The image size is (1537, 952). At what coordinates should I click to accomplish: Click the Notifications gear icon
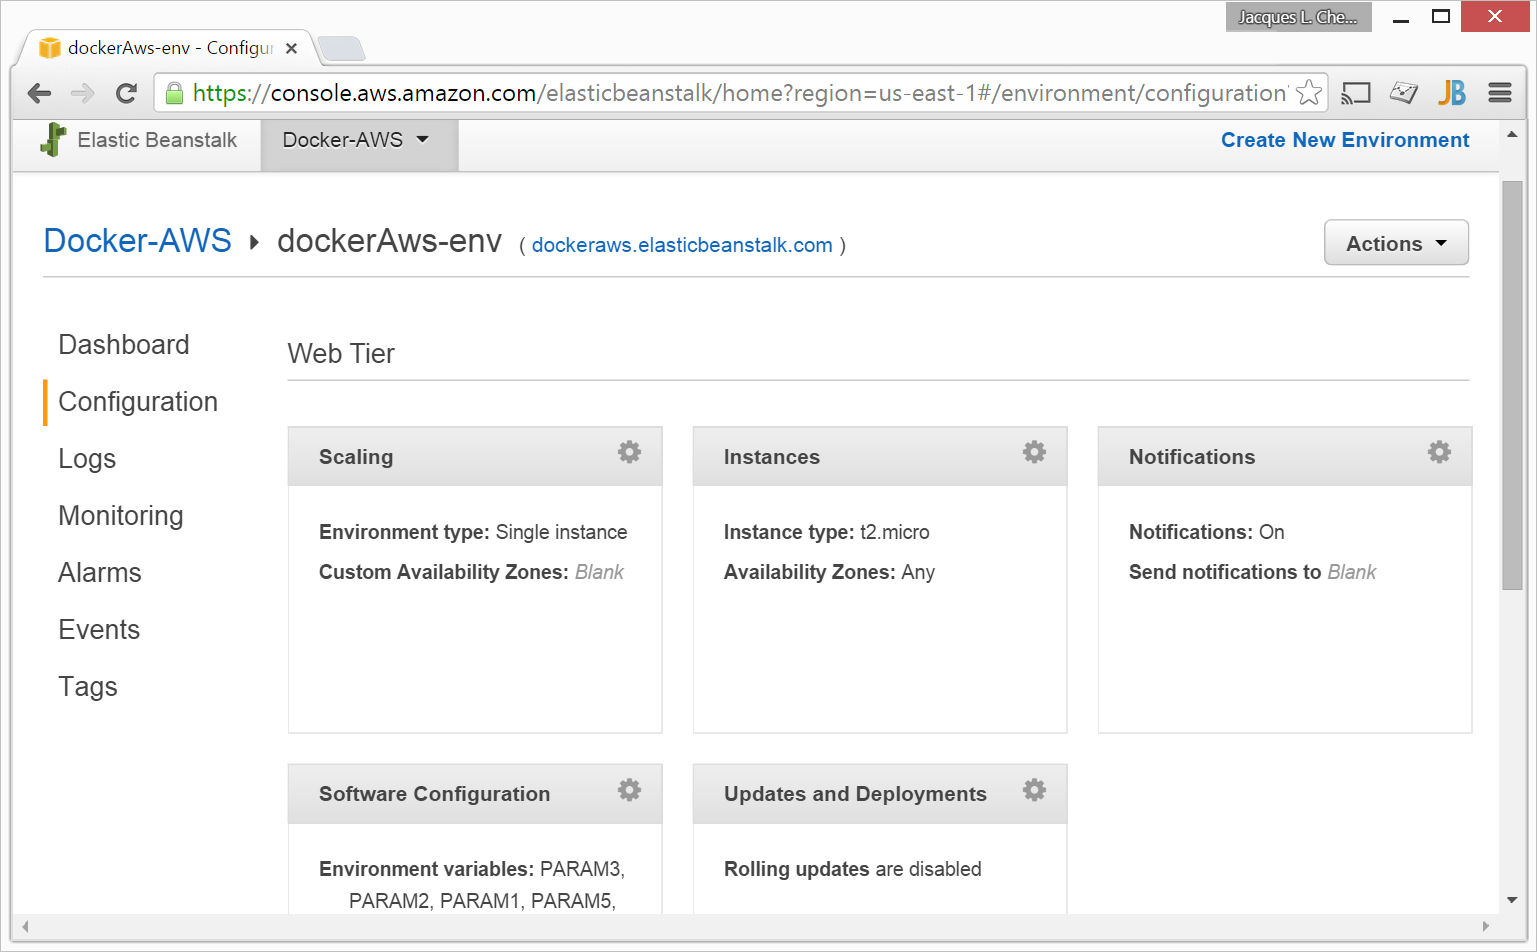click(x=1439, y=452)
